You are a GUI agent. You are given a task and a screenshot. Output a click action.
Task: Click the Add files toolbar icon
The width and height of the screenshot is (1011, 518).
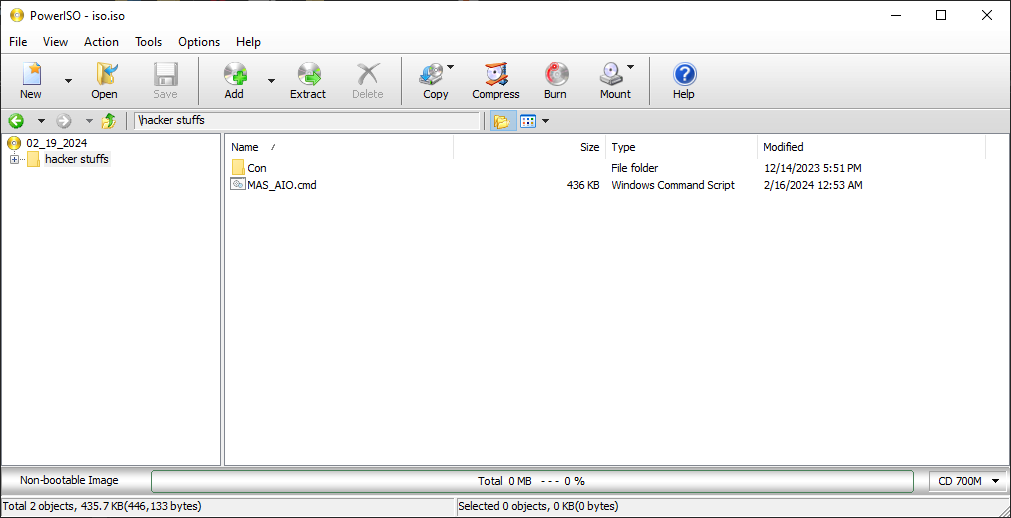pos(234,81)
